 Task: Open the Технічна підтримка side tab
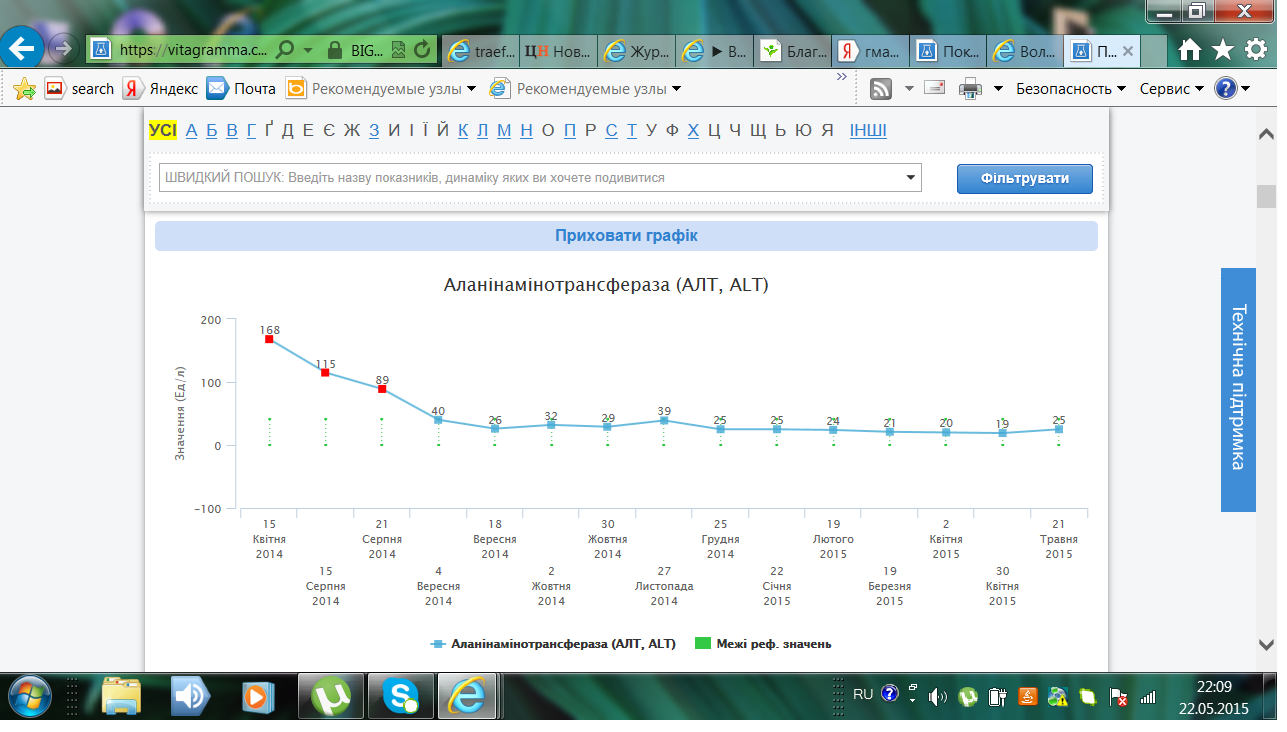[x=1238, y=390]
